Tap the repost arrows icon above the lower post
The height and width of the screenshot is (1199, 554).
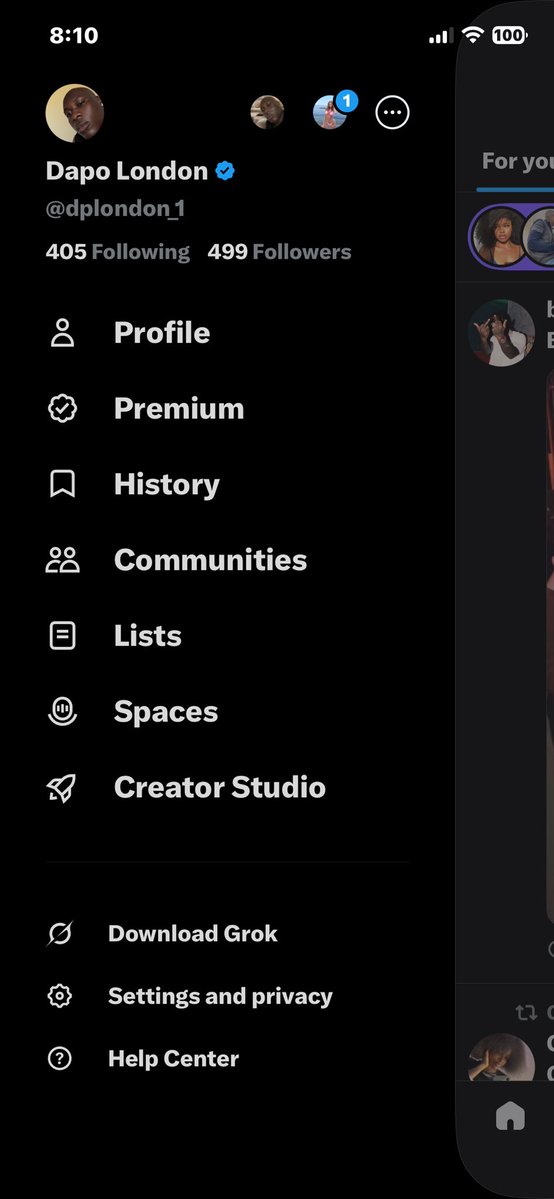point(526,1012)
